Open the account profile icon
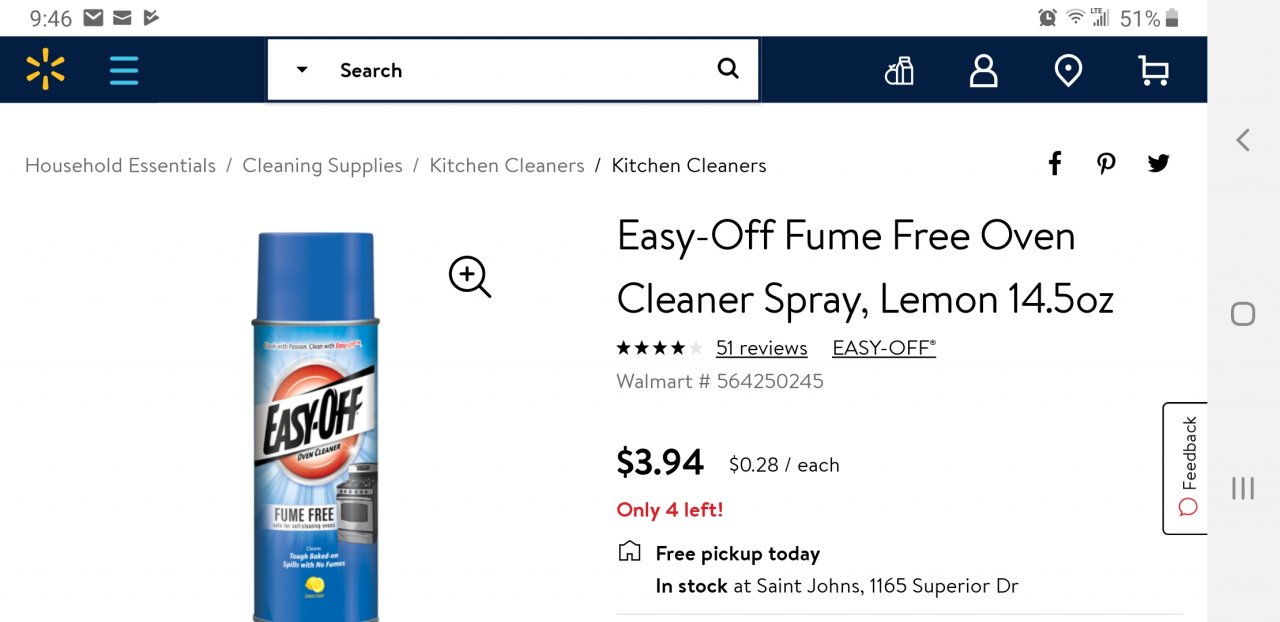The width and height of the screenshot is (1280, 622). [984, 70]
